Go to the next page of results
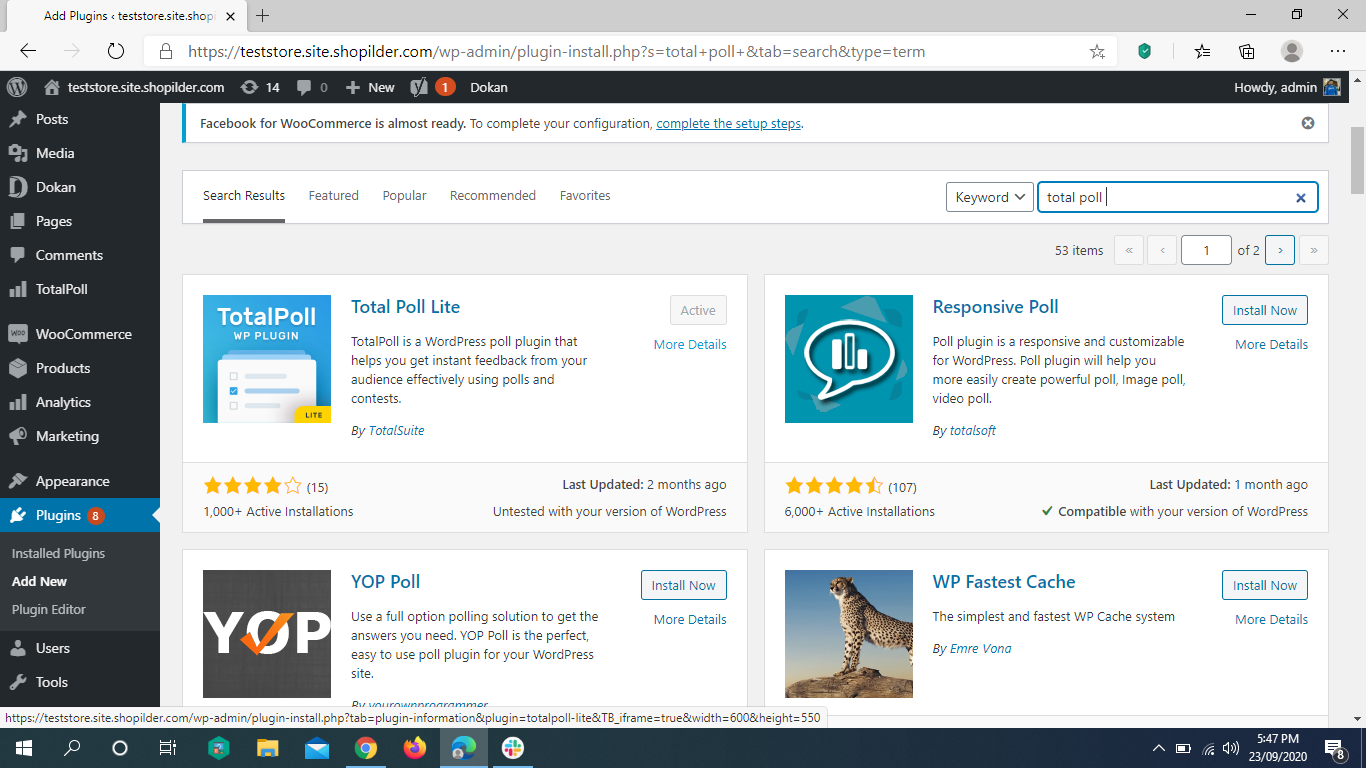Image resolution: width=1366 pixels, height=768 pixels. [x=1280, y=250]
